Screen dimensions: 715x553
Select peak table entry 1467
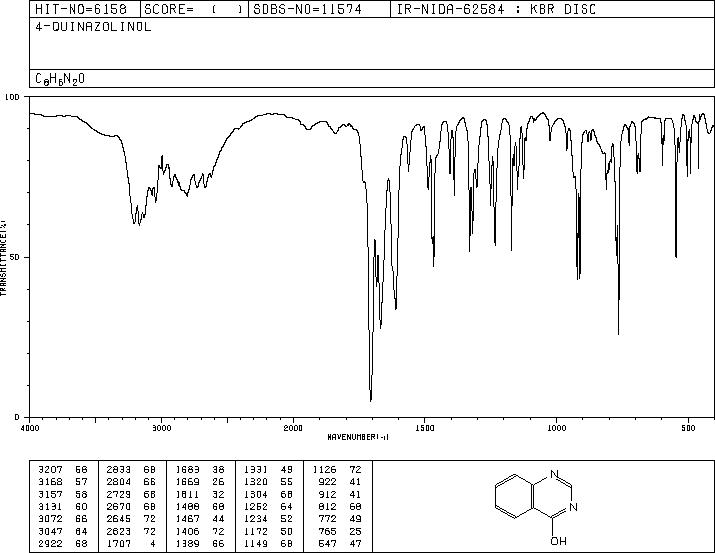200,519
